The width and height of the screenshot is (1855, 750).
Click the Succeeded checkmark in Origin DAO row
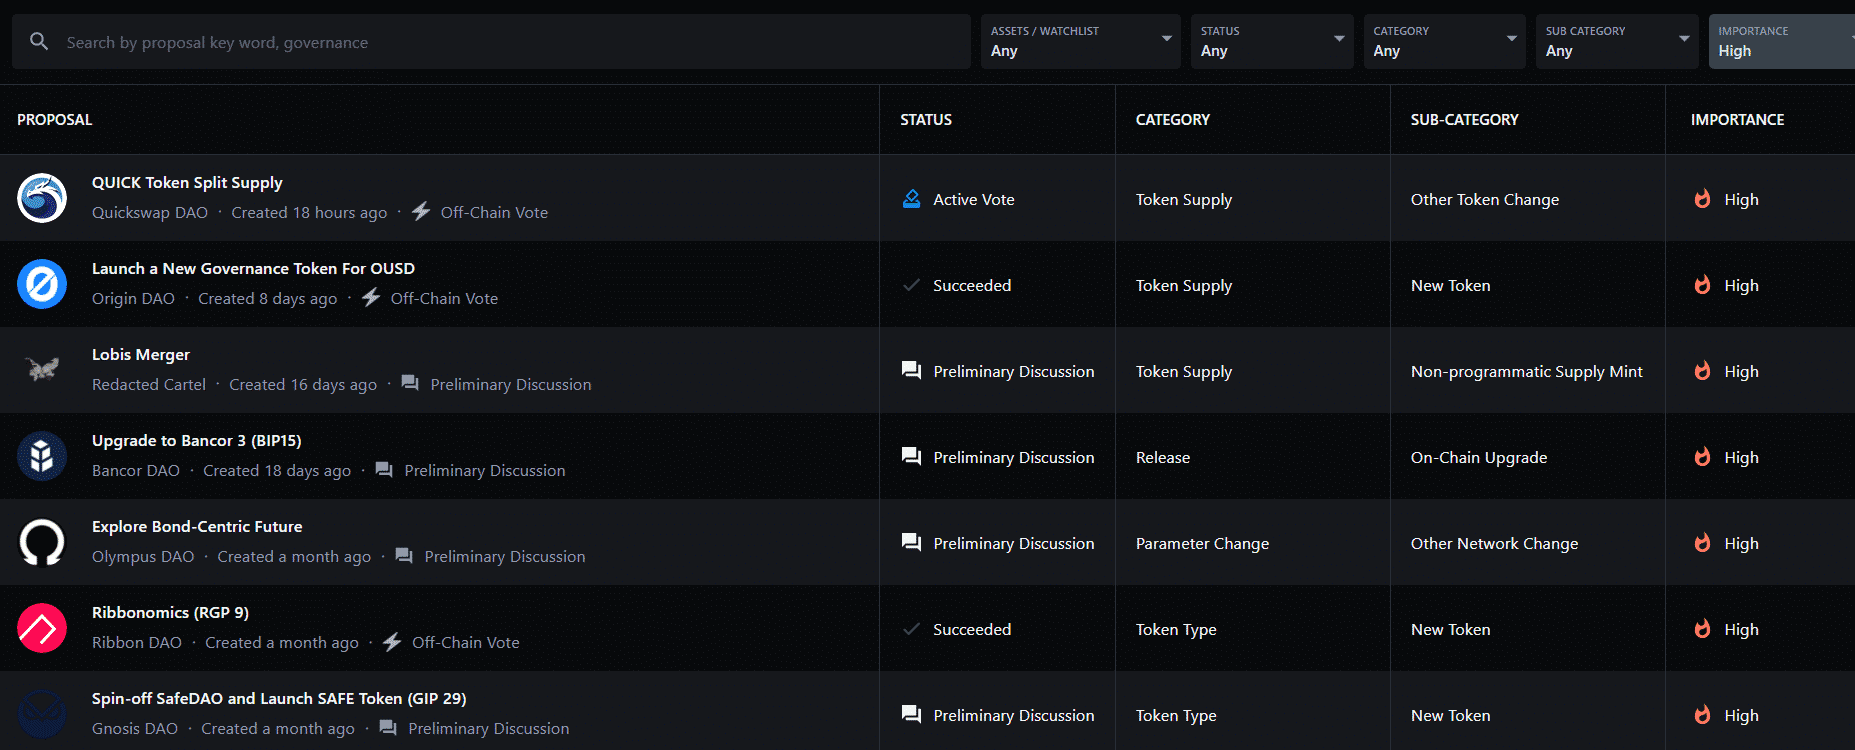coord(911,285)
